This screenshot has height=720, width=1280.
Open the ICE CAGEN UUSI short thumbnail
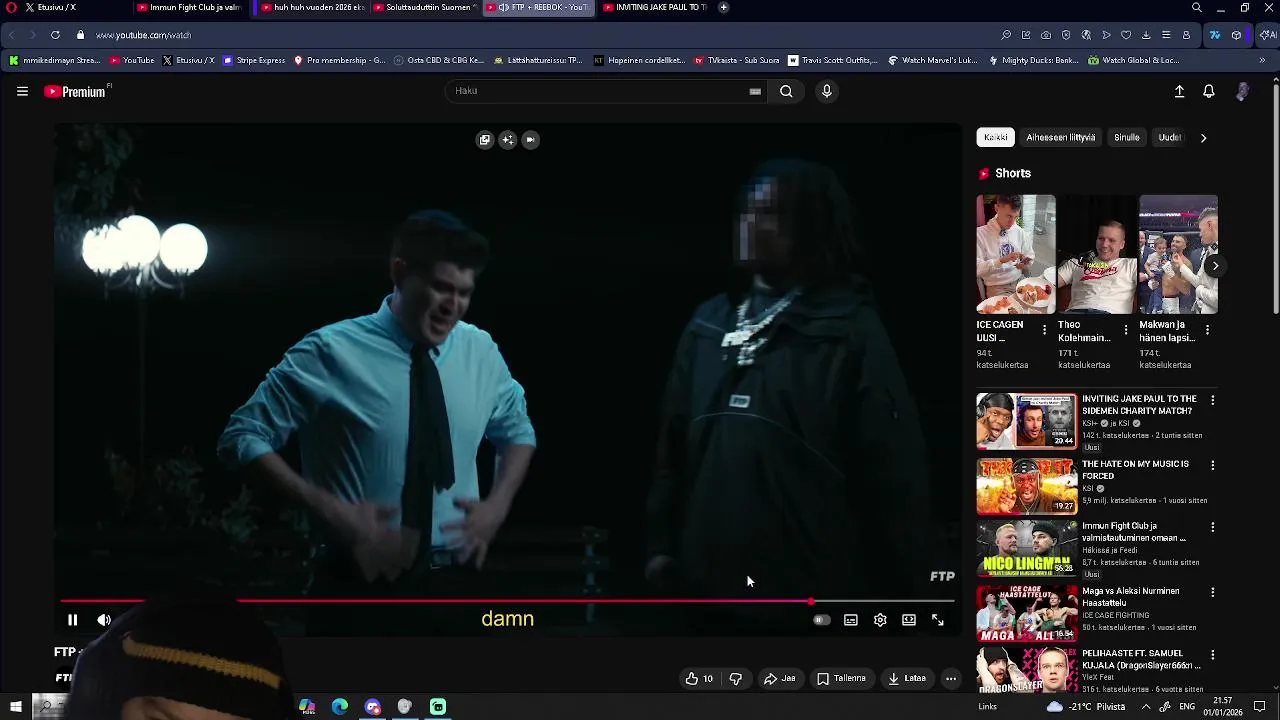coord(1015,254)
